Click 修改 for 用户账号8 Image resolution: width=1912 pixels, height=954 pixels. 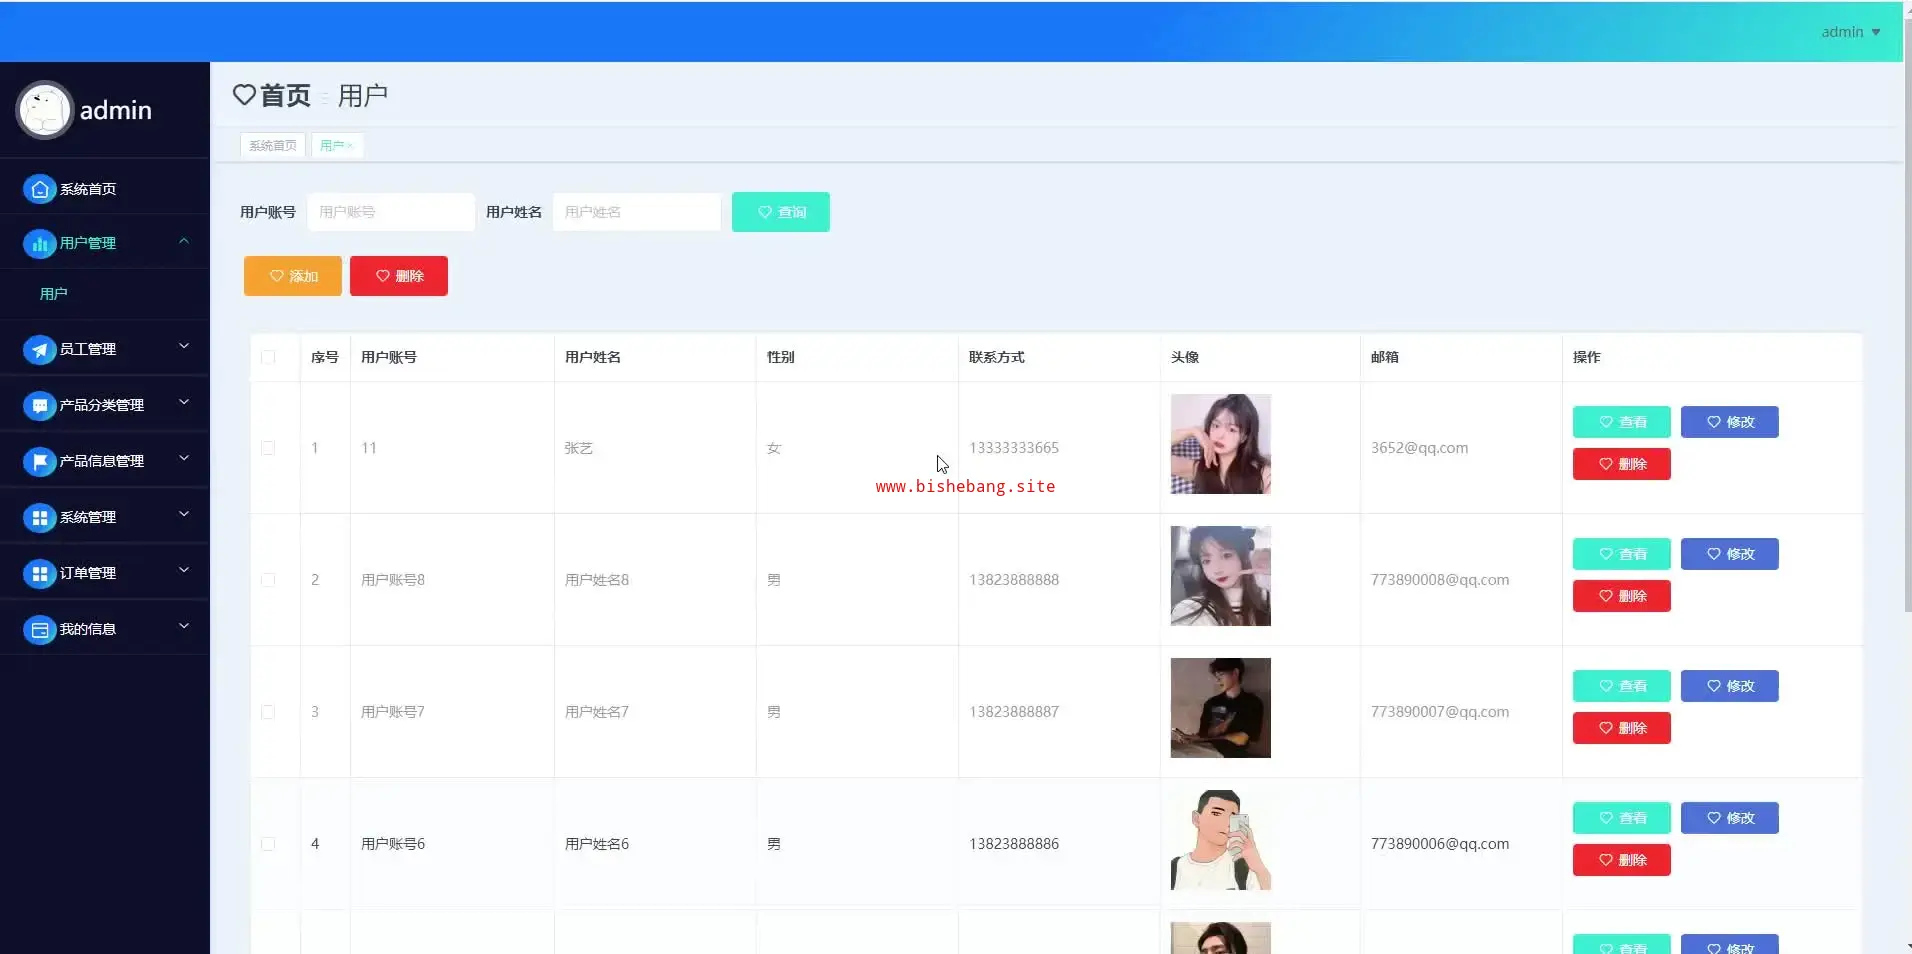[1730, 554]
